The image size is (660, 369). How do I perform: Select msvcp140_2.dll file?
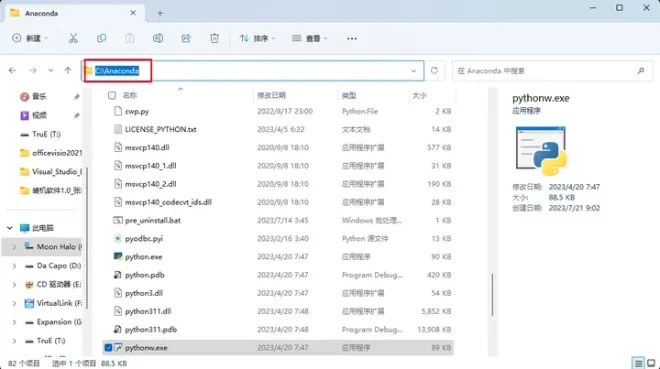278,184
